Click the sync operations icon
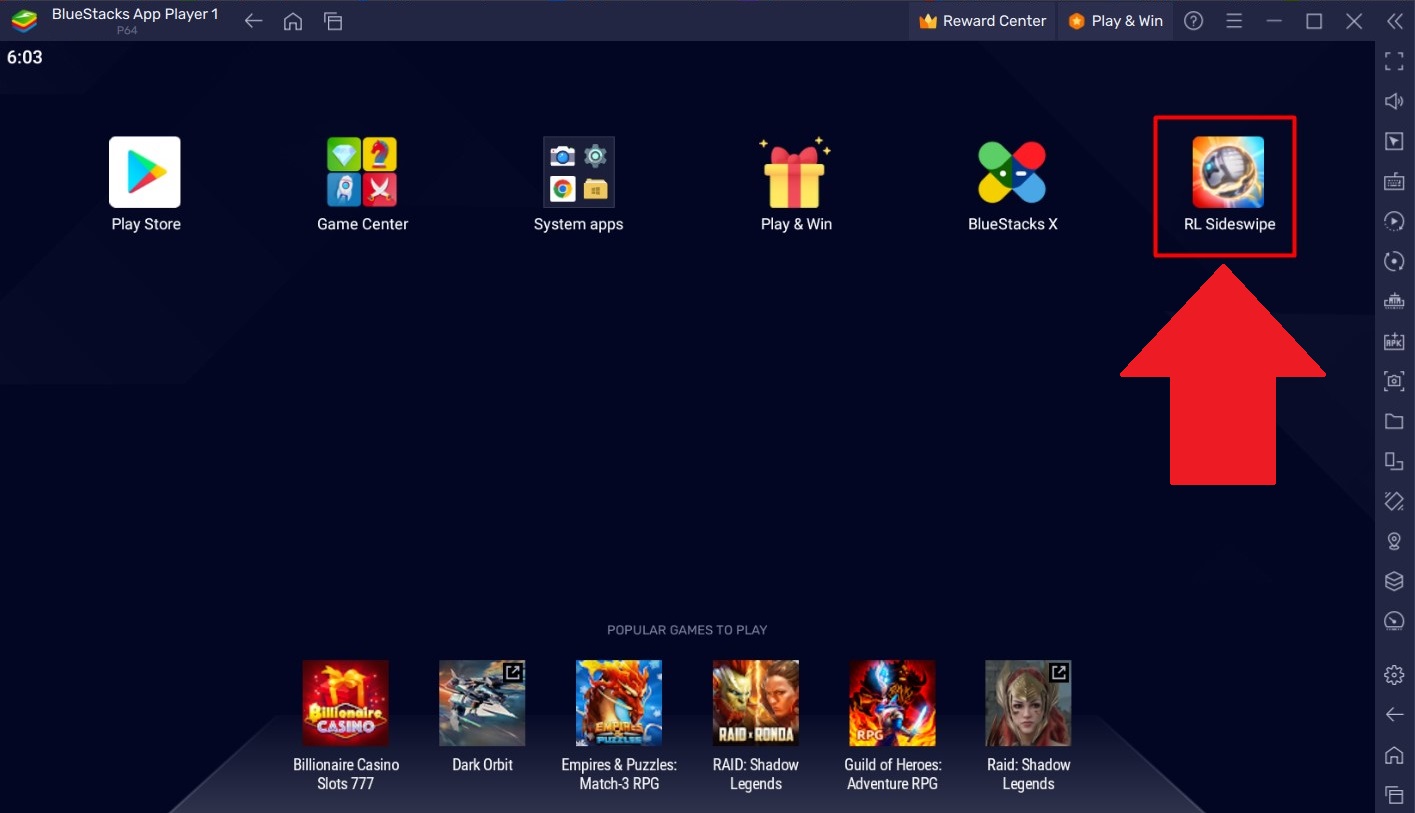The width and height of the screenshot is (1415, 813). pos(1394,261)
